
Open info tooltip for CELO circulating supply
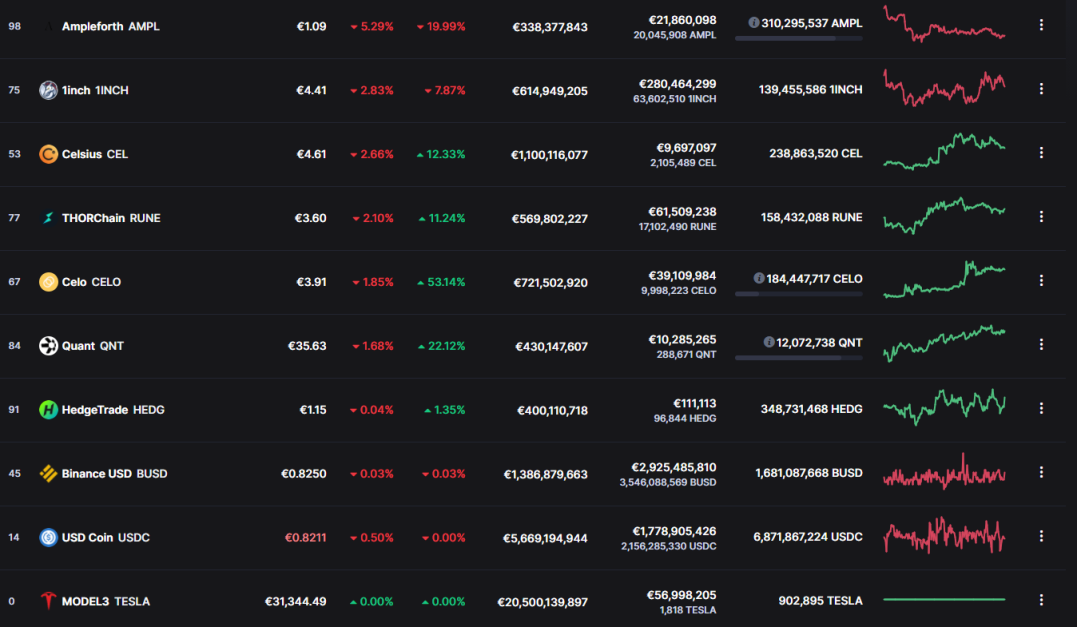point(759,278)
